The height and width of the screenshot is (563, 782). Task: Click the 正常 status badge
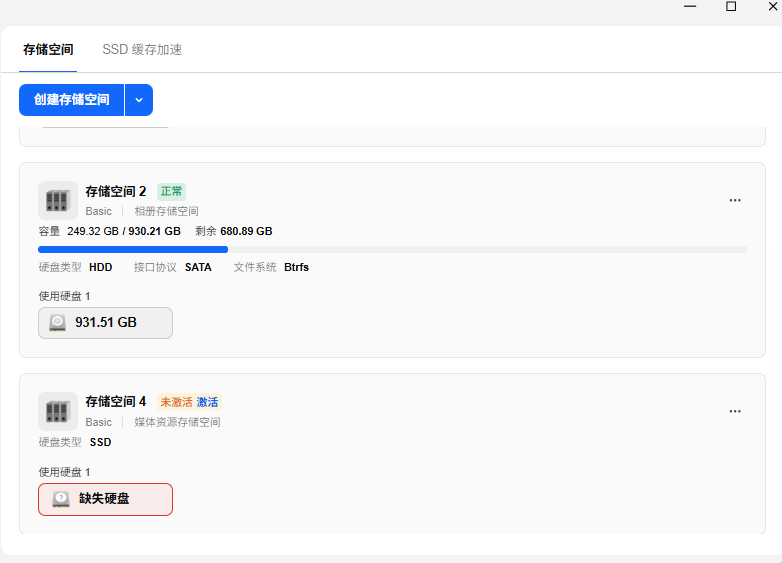point(172,191)
